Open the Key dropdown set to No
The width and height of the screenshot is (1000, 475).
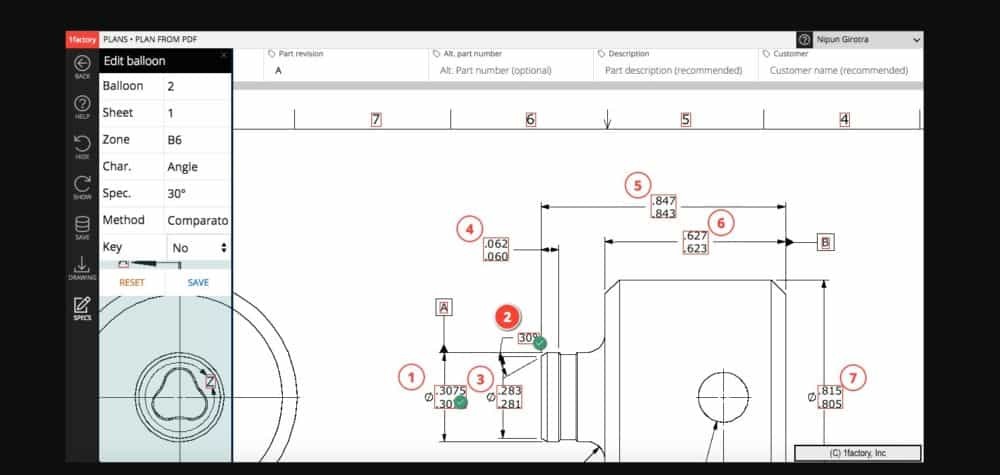(x=198, y=247)
